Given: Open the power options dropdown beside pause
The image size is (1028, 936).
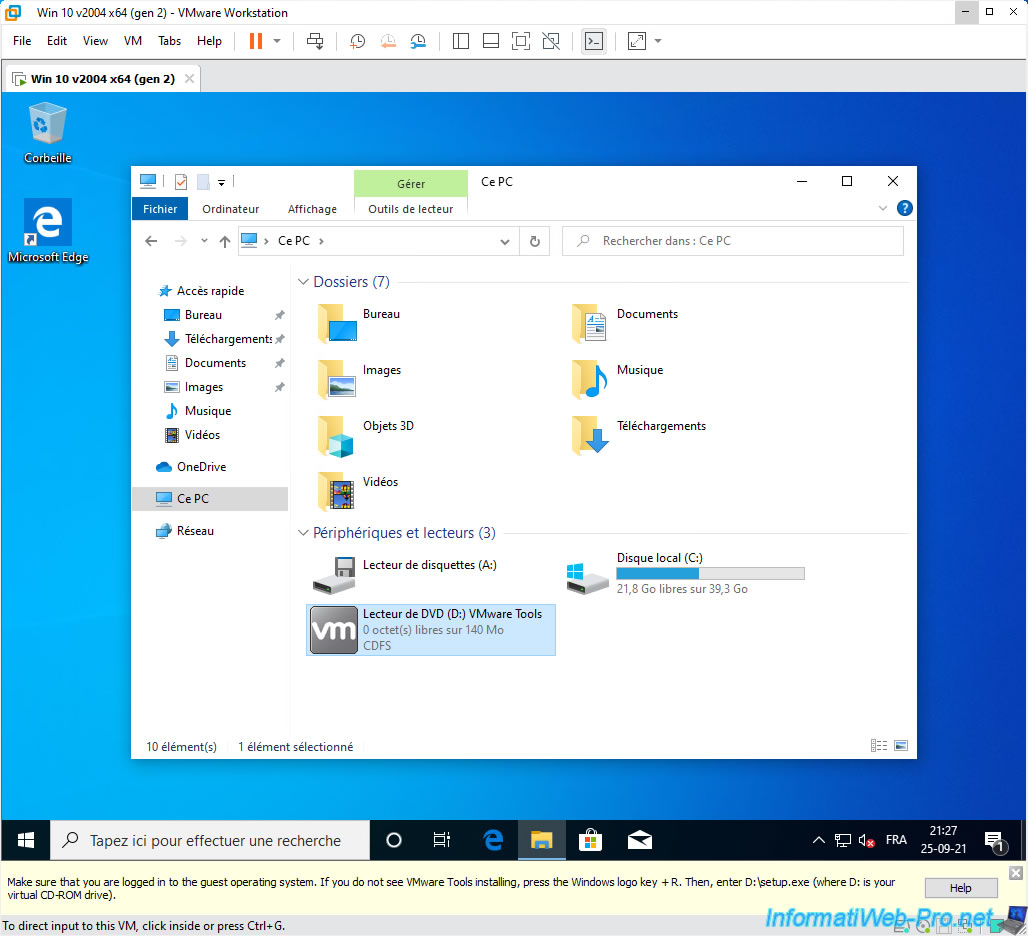Looking at the screenshot, I should 277,41.
